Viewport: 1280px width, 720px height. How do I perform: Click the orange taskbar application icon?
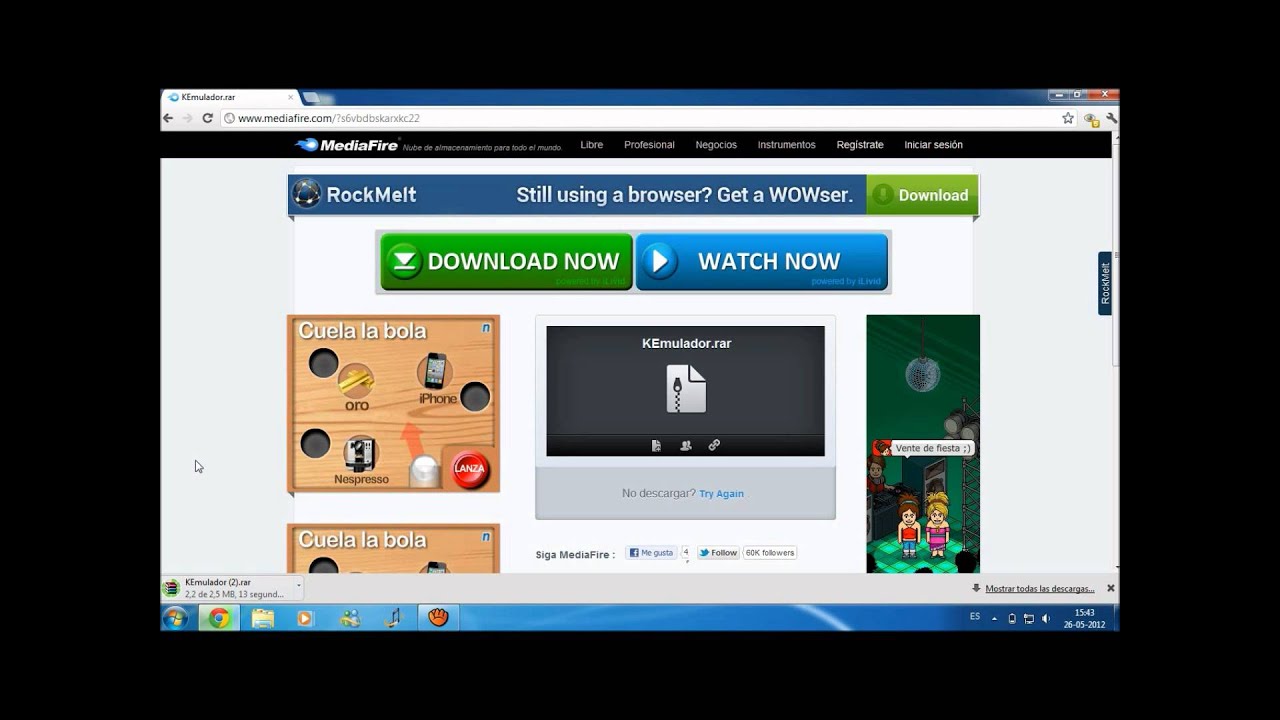pos(438,618)
